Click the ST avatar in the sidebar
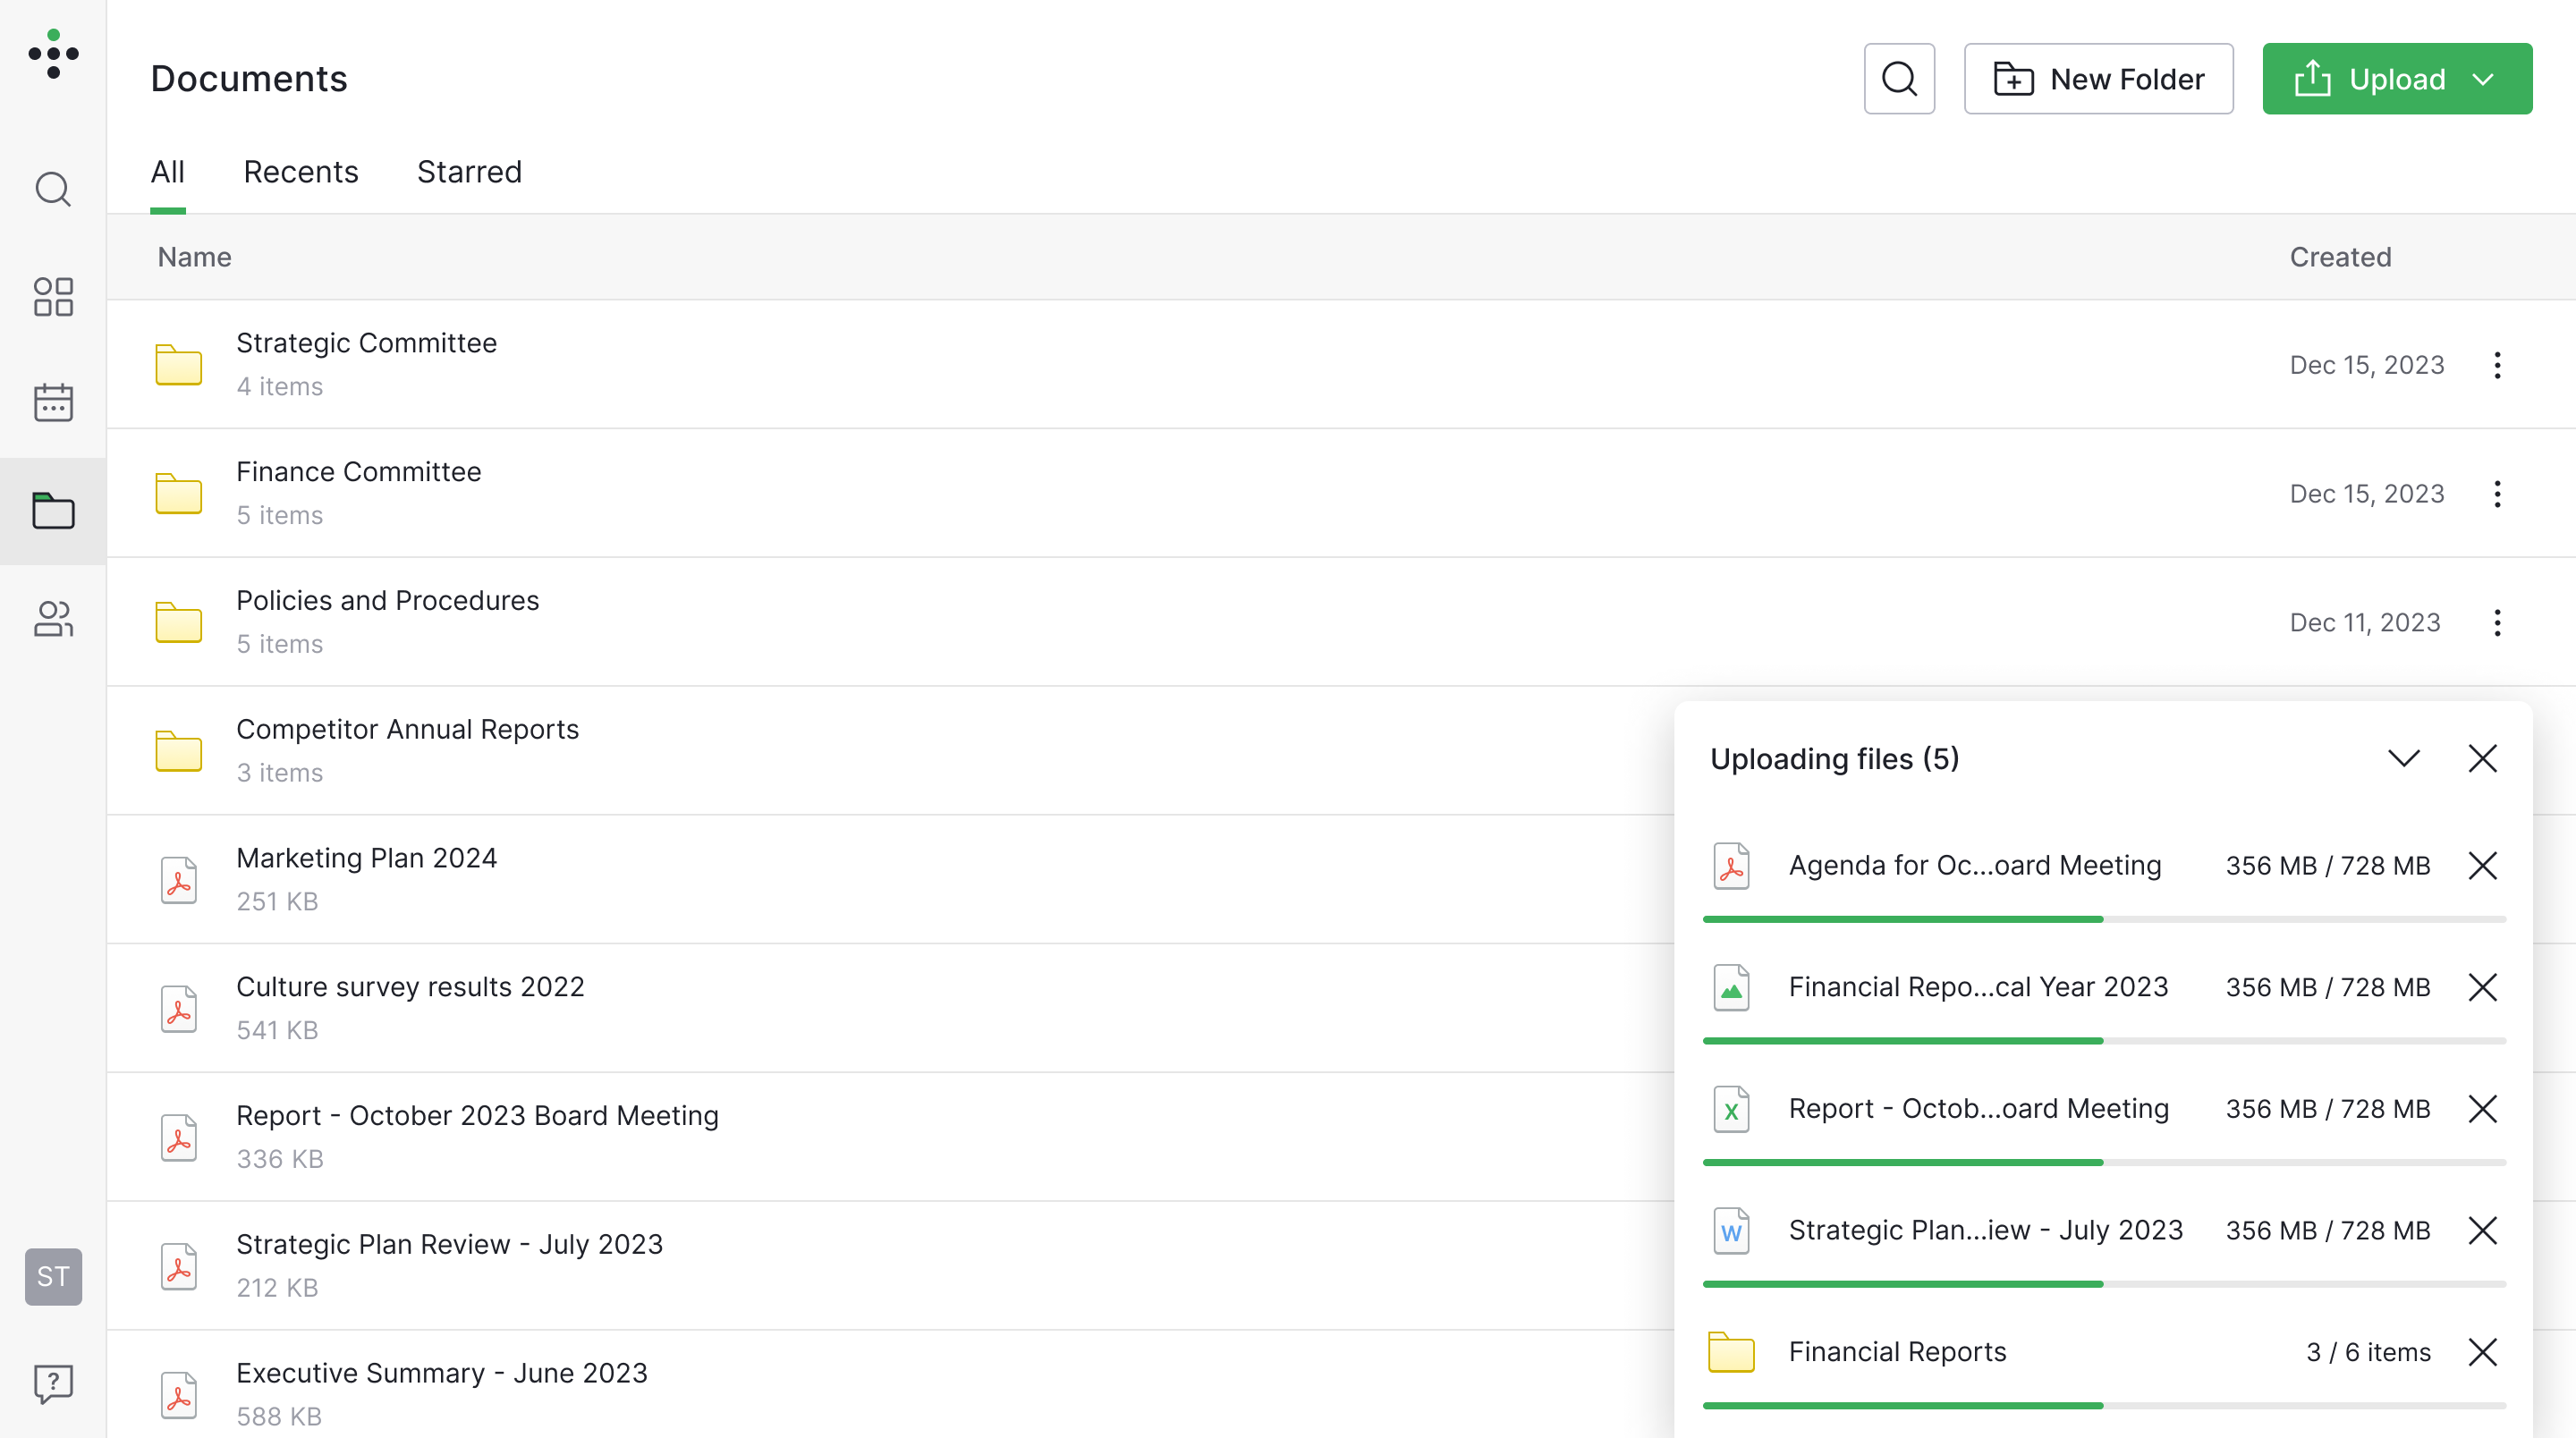This screenshot has height=1438, width=2576. [x=52, y=1276]
